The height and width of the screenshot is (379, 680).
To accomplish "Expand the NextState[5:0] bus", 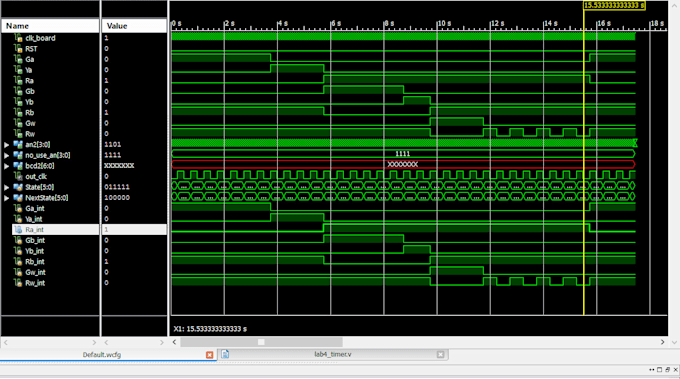I will (7, 198).
